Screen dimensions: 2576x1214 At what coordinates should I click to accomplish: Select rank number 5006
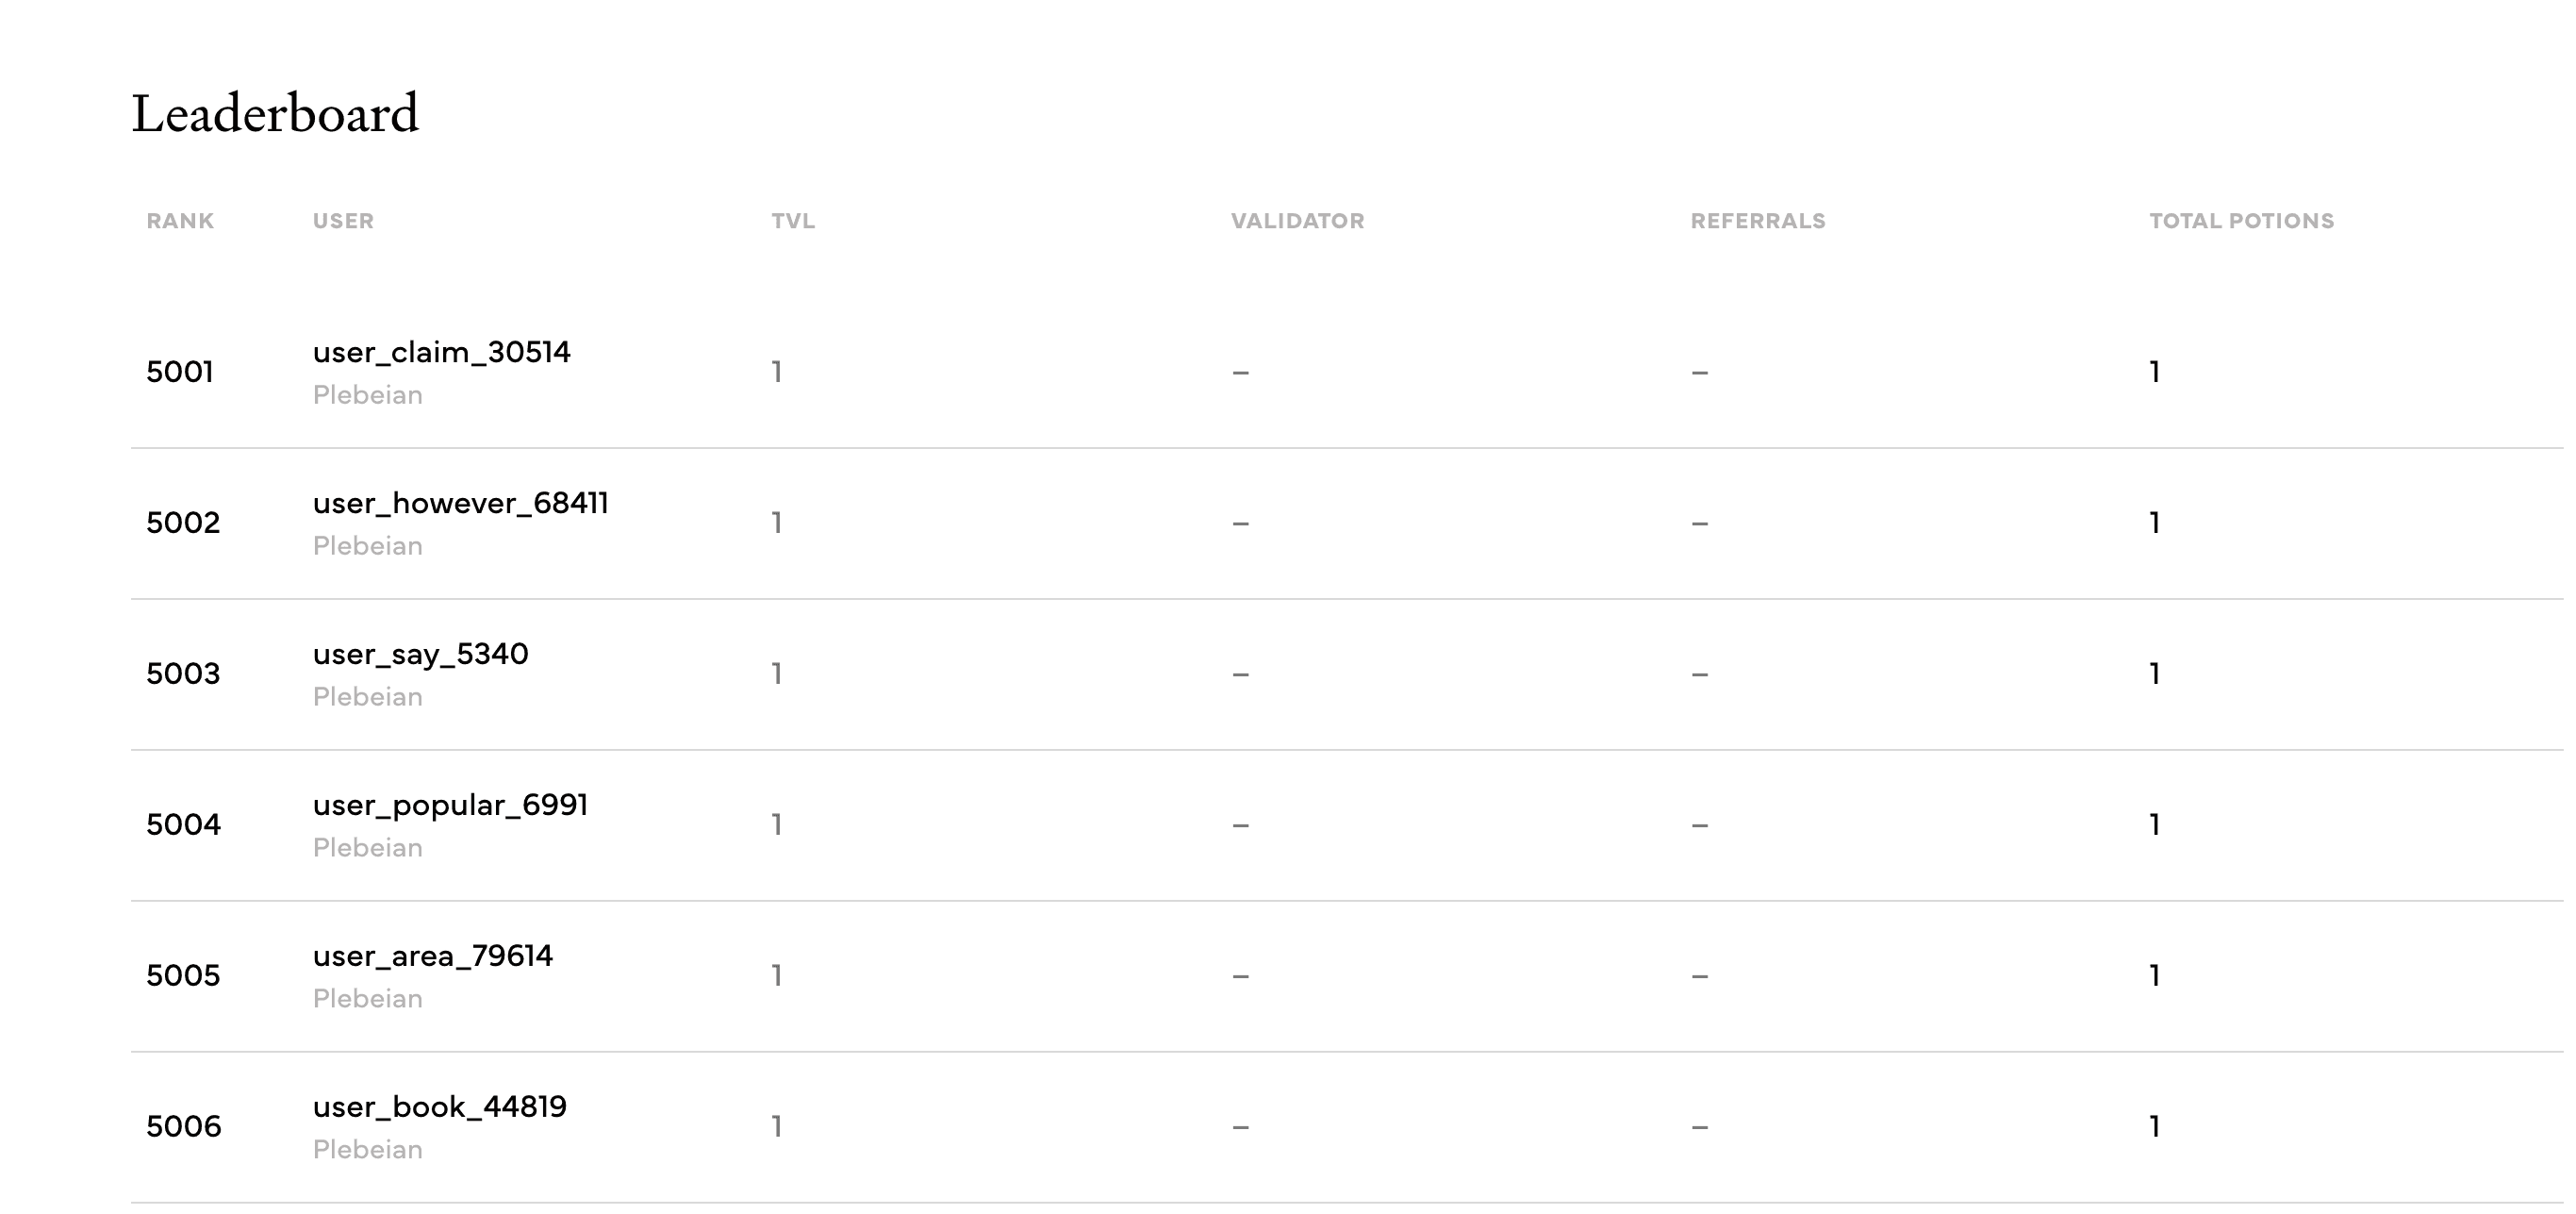(184, 1127)
